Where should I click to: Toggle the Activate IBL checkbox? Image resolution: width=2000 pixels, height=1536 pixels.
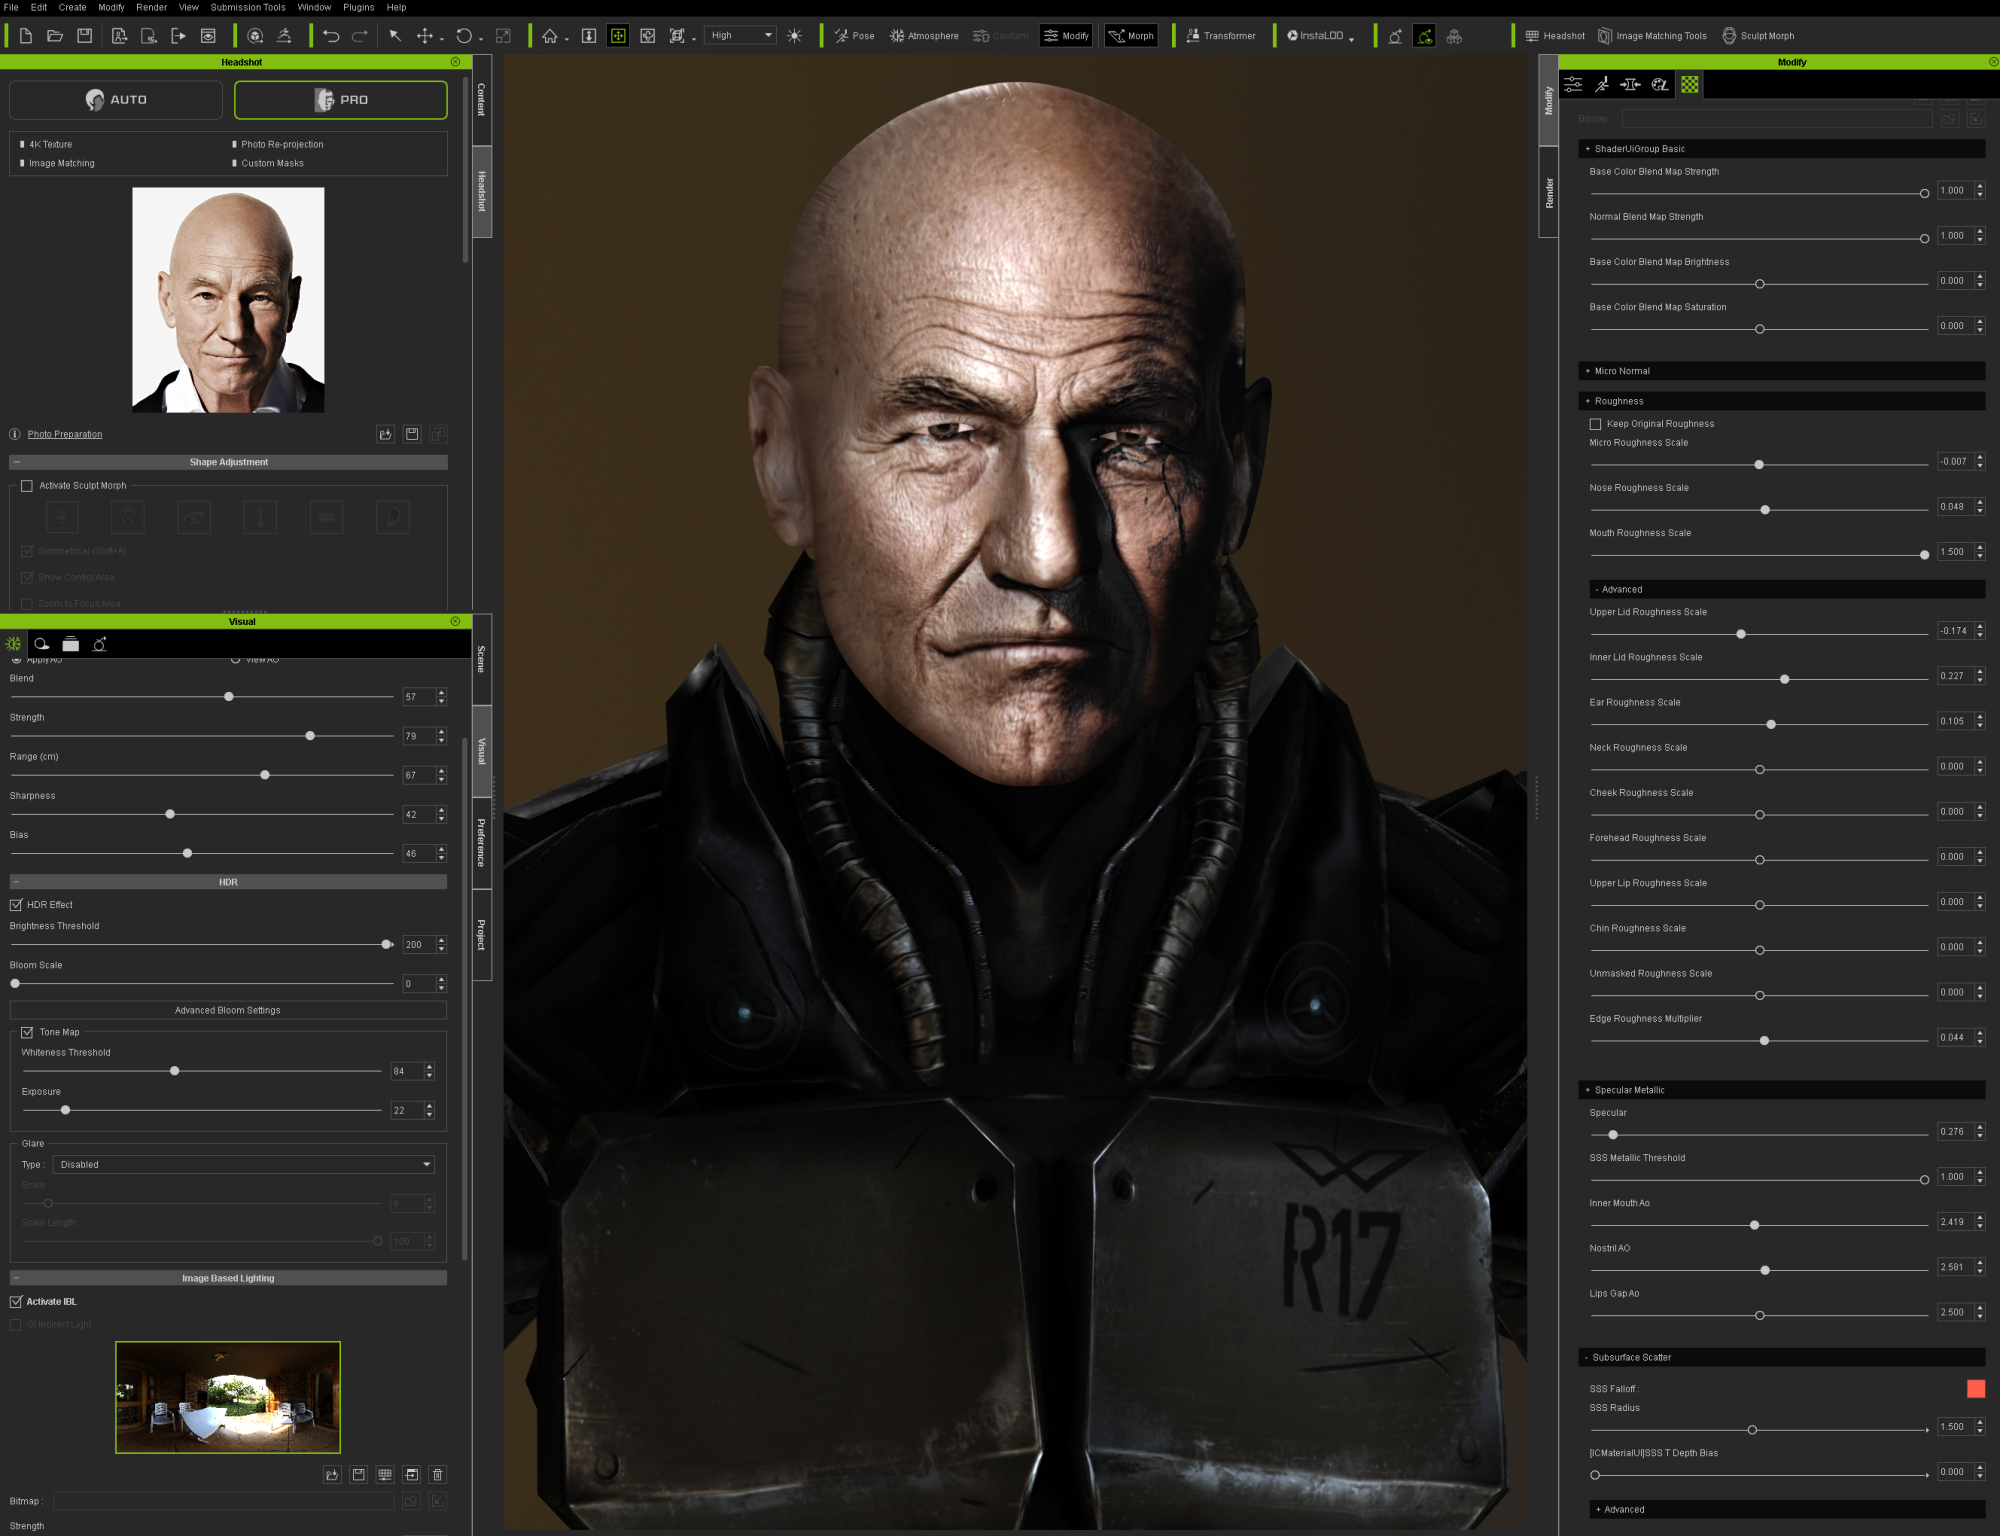[x=16, y=1302]
